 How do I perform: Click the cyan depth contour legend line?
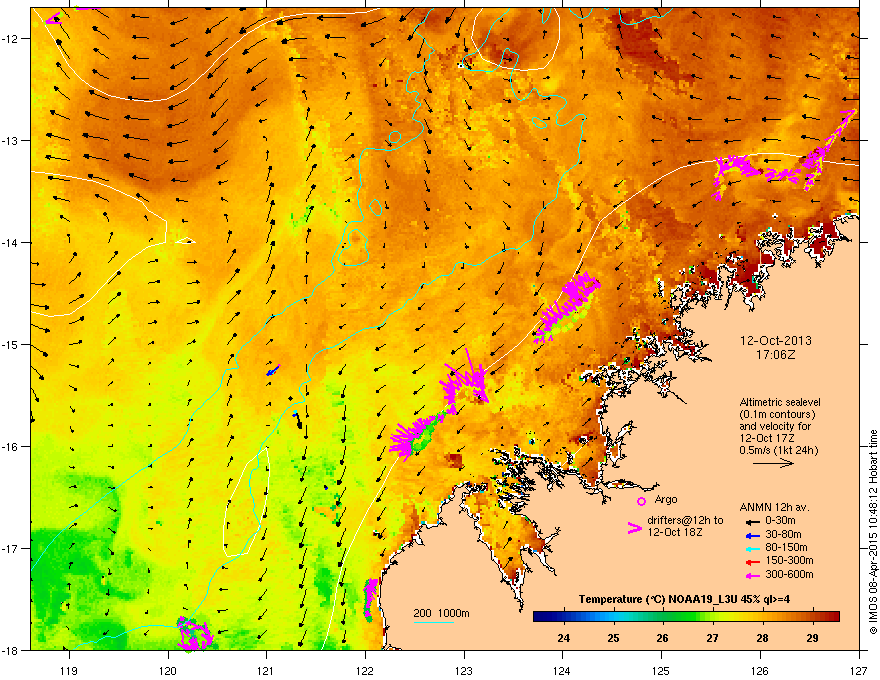click(434, 622)
